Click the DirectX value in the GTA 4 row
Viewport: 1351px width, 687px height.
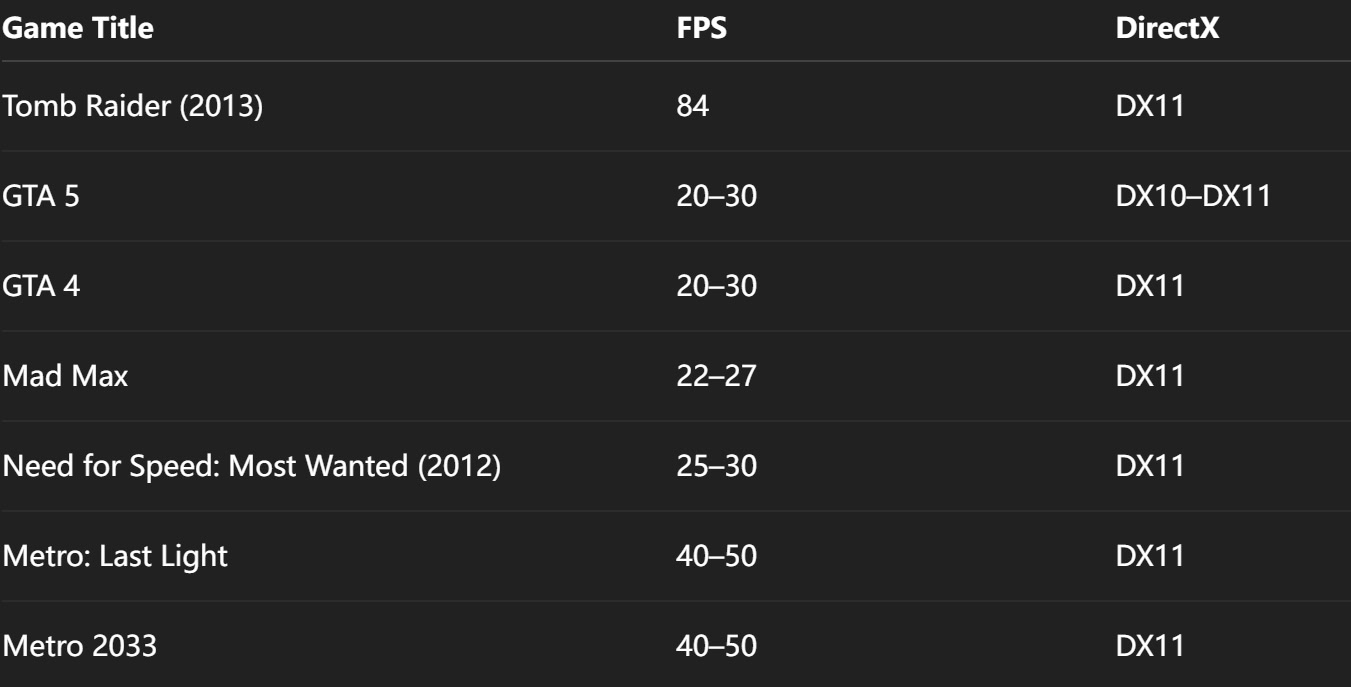click(1150, 286)
